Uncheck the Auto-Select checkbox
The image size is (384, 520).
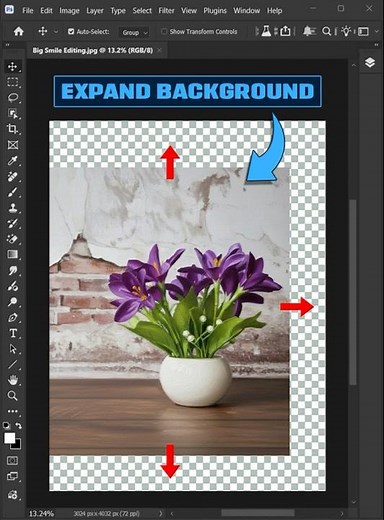tap(71, 32)
